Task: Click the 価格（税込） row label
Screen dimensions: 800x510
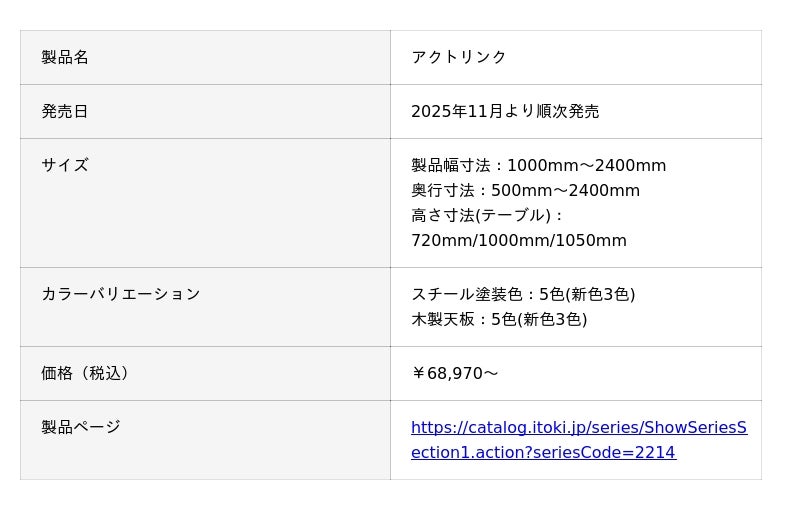Action: pos(85,374)
